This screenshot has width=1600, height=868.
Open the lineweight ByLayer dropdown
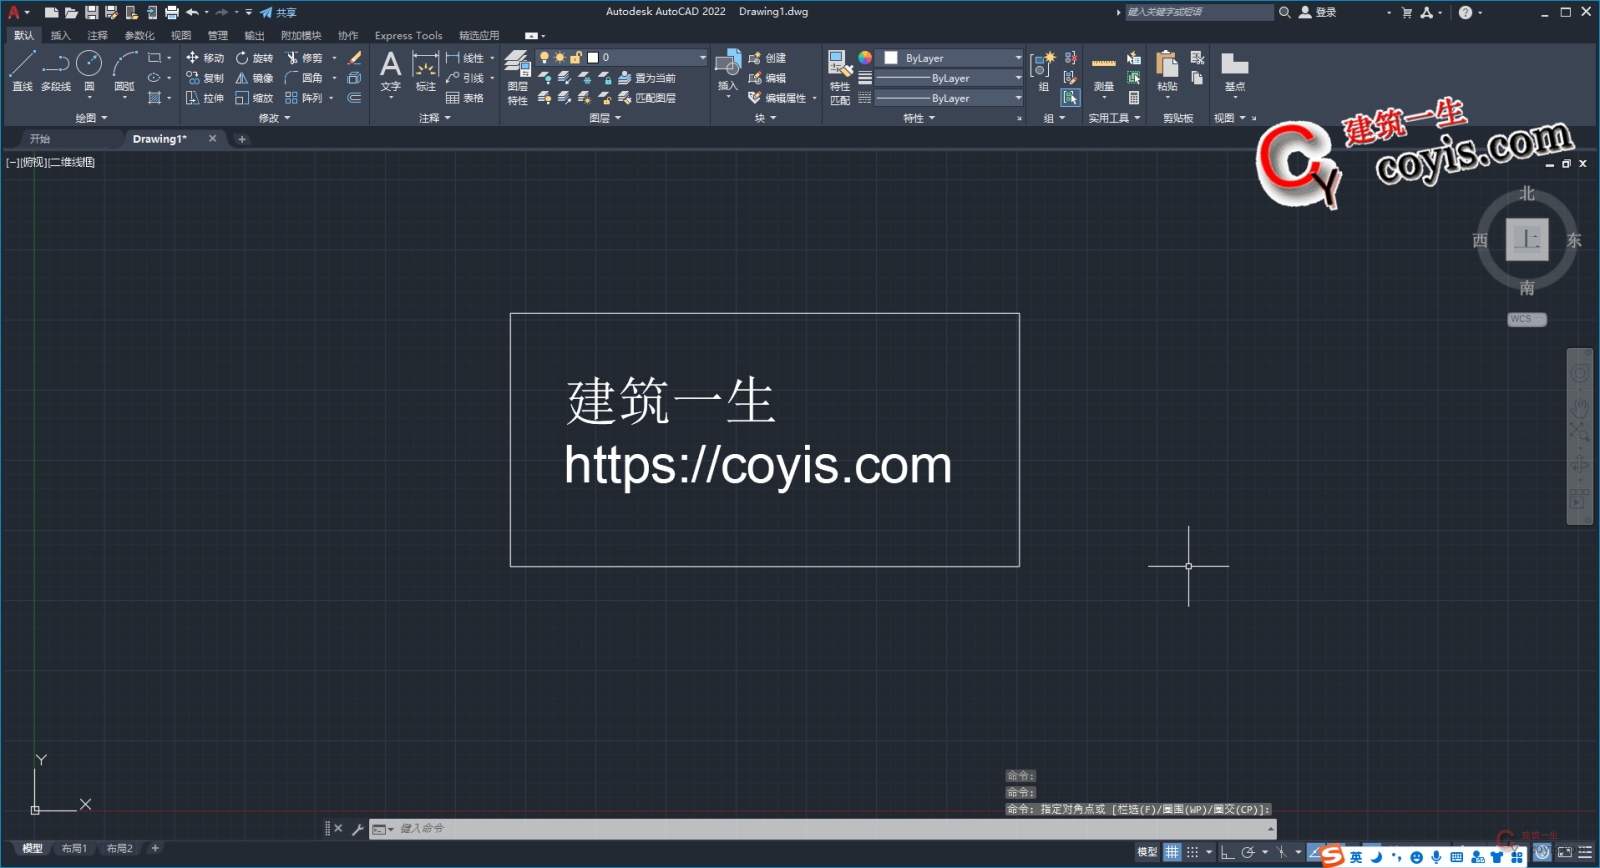click(950, 78)
